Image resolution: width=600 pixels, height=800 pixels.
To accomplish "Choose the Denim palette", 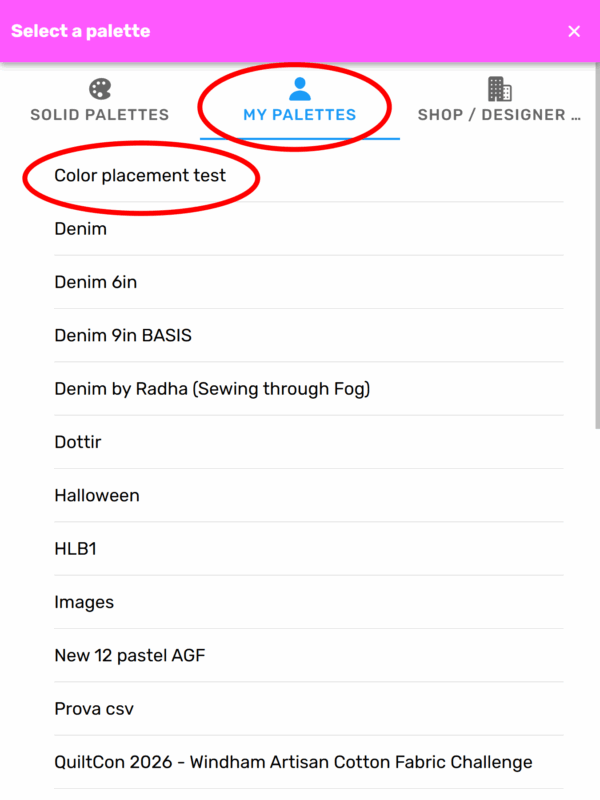I will point(81,229).
